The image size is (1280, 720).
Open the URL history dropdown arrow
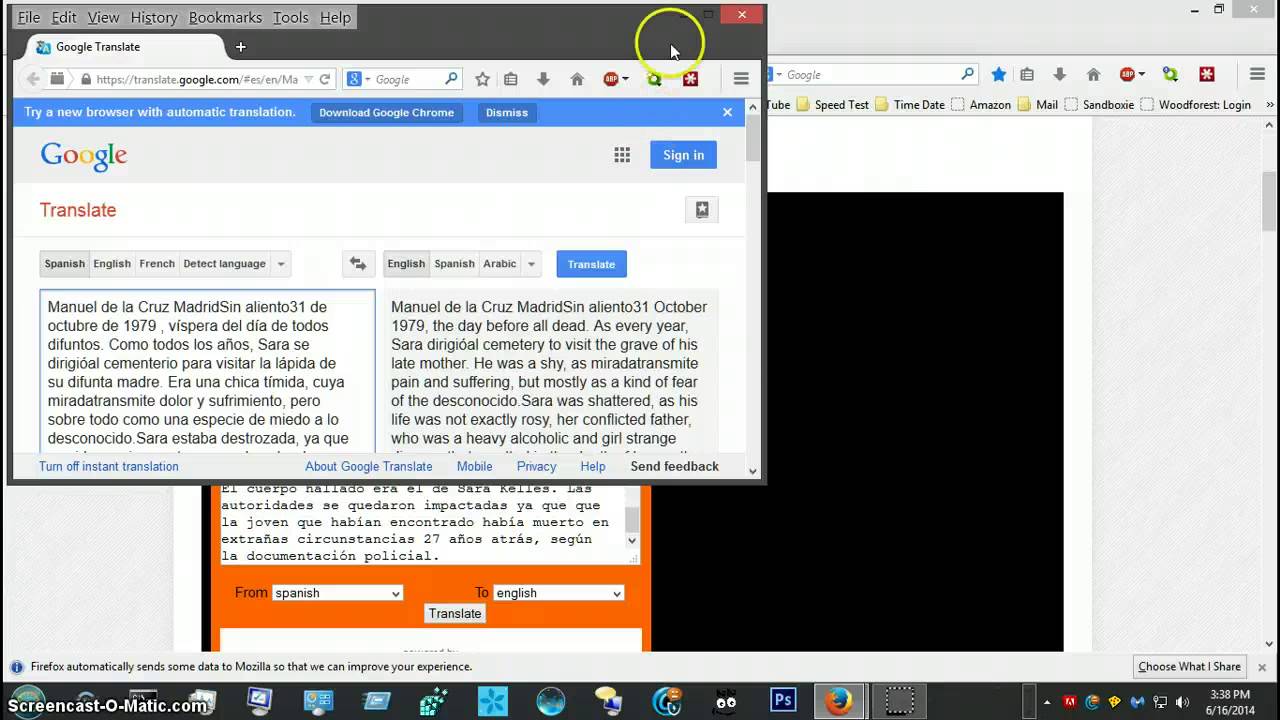tap(308, 79)
